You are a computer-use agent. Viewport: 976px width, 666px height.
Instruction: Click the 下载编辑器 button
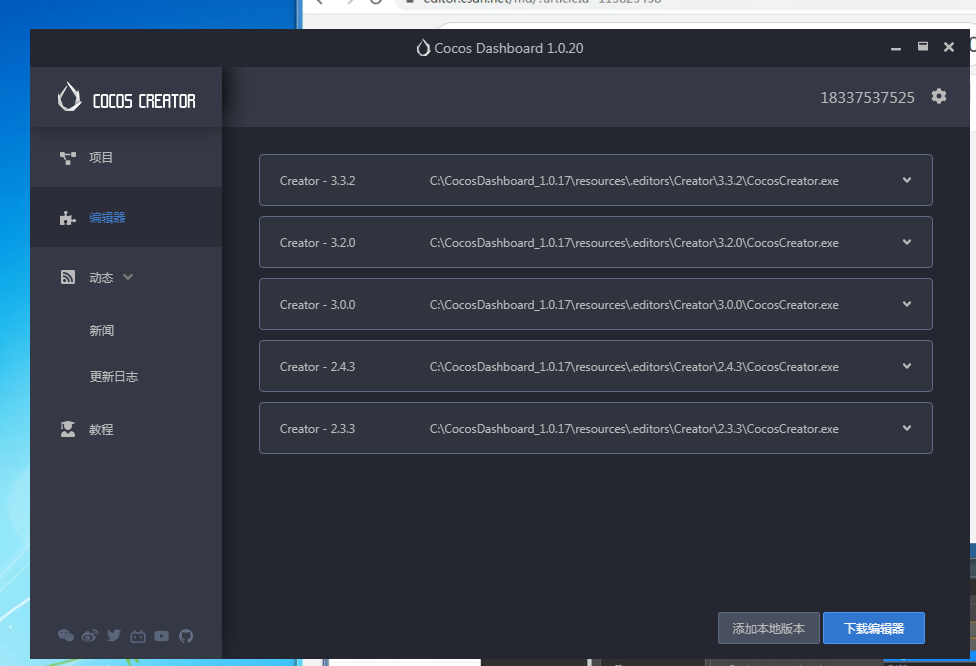874,629
